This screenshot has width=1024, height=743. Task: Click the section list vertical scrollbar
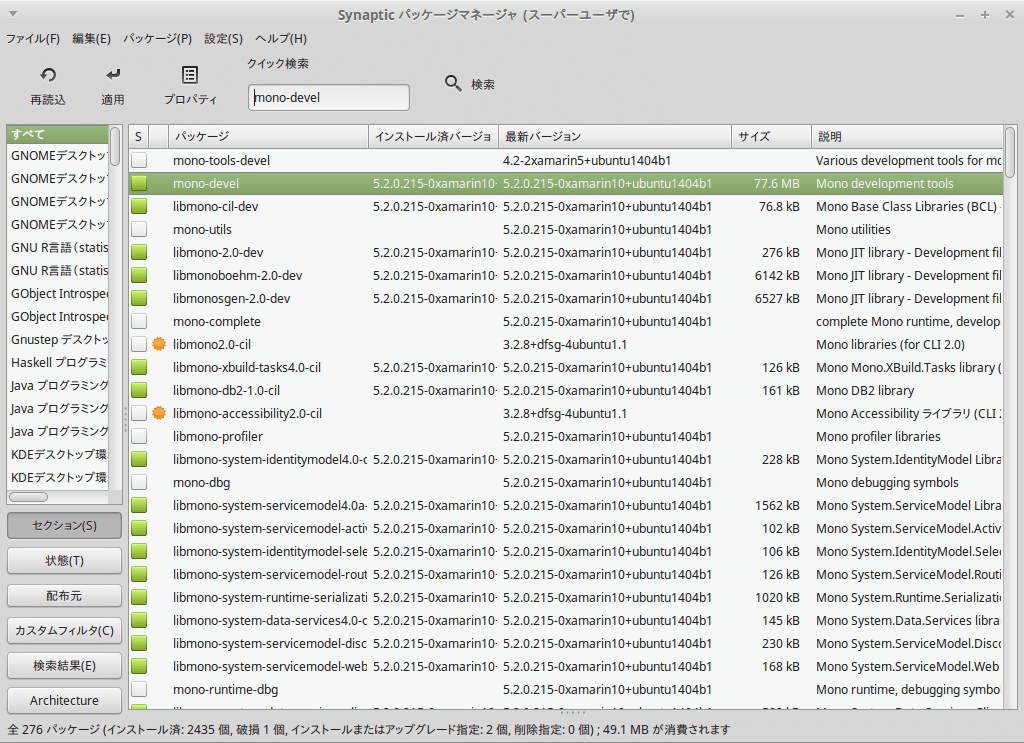115,146
